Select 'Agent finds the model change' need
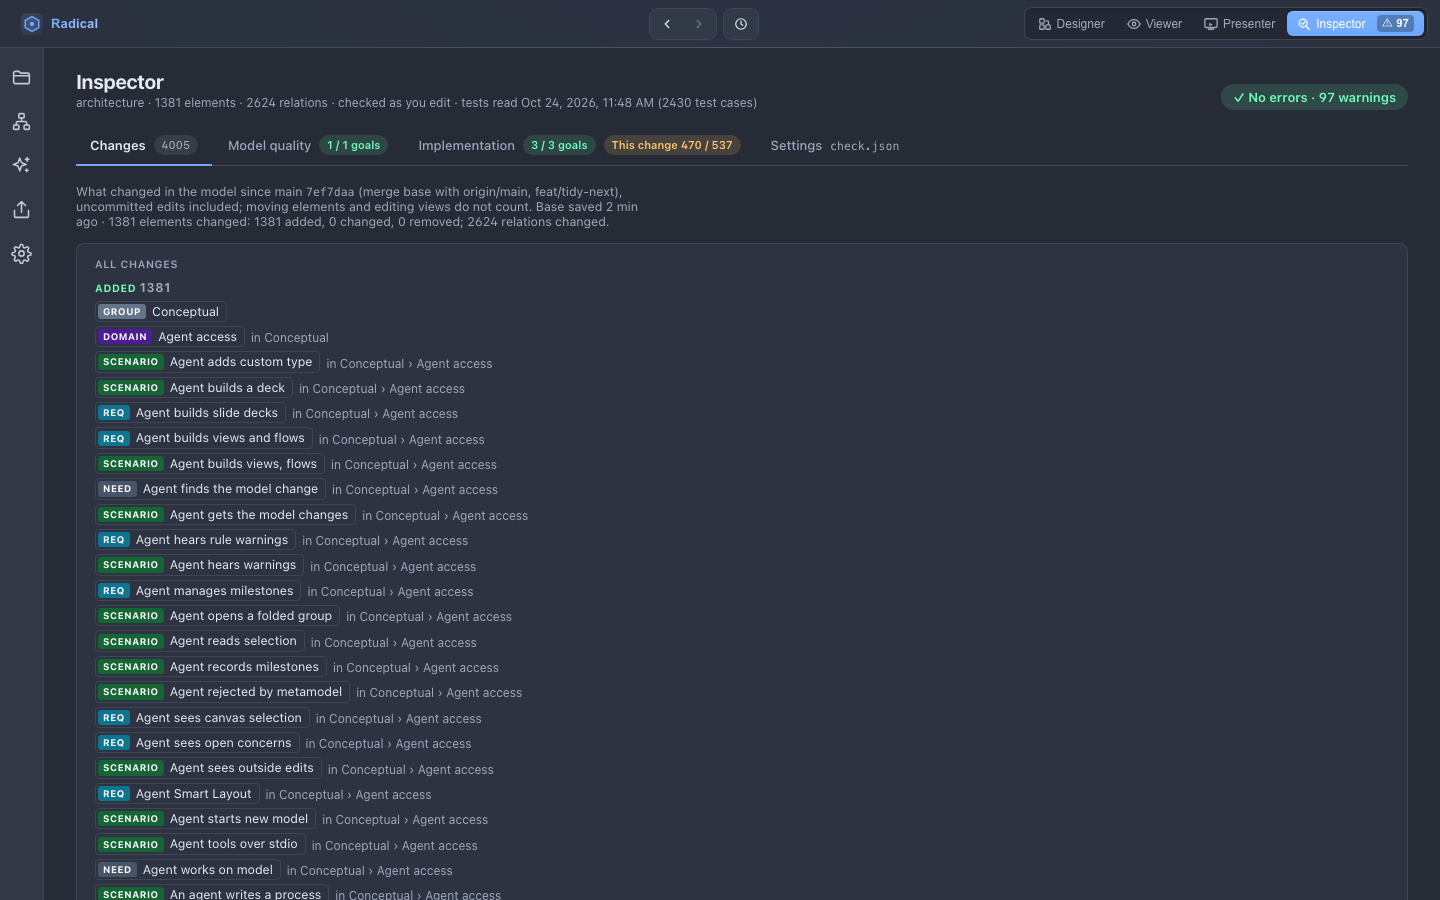Viewport: 1440px width, 900px height. [x=210, y=489]
